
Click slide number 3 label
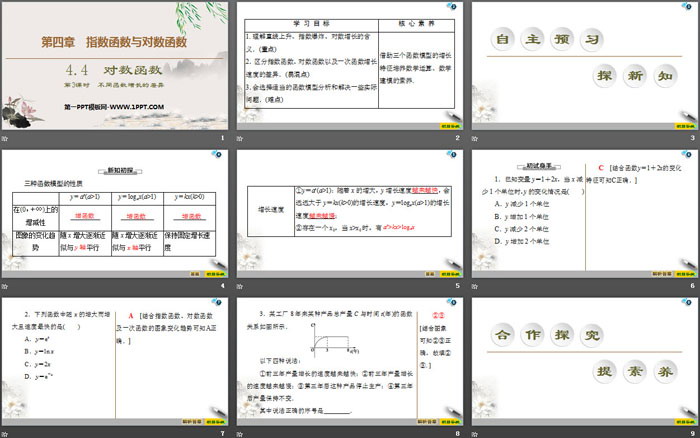click(692, 138)
